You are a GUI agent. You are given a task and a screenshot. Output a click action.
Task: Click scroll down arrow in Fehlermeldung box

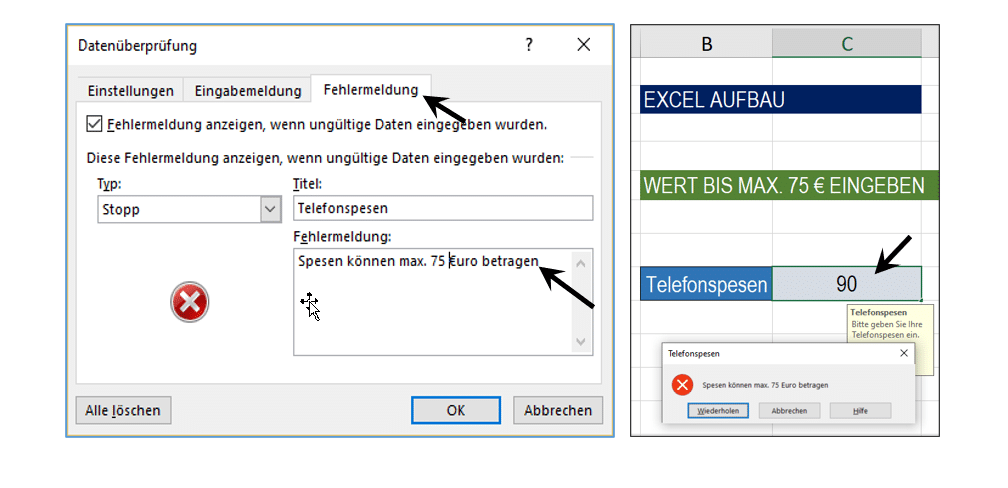click(581, 341)
